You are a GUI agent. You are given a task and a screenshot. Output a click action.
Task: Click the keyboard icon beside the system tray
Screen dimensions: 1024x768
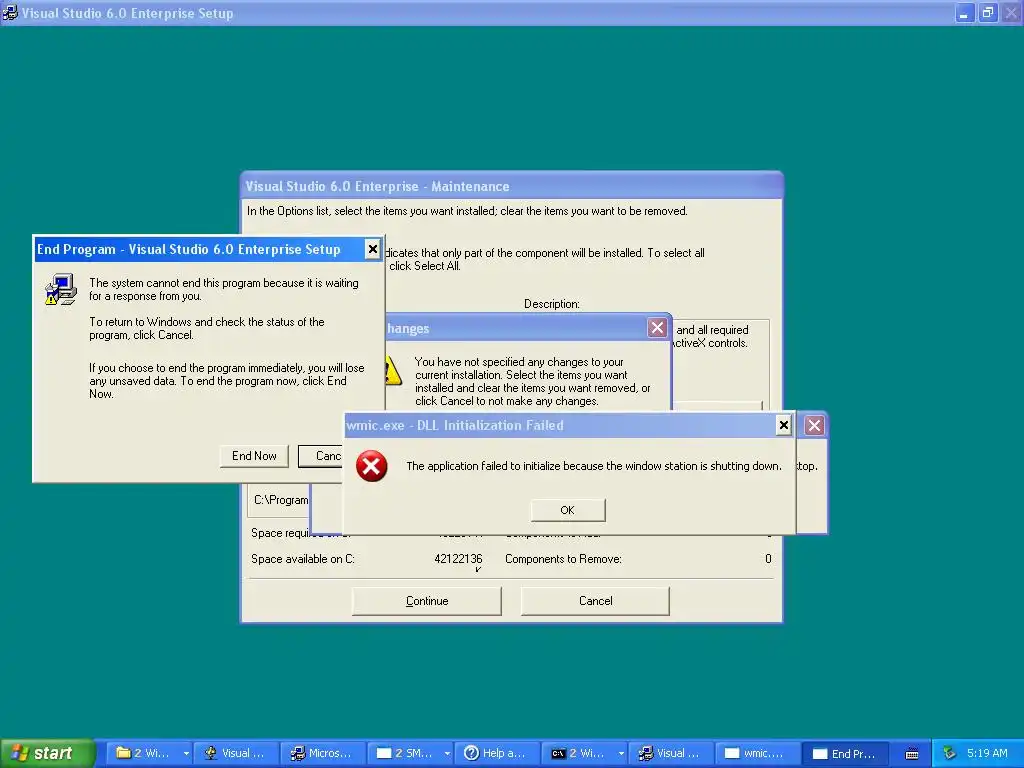click(x=912, y=754)
